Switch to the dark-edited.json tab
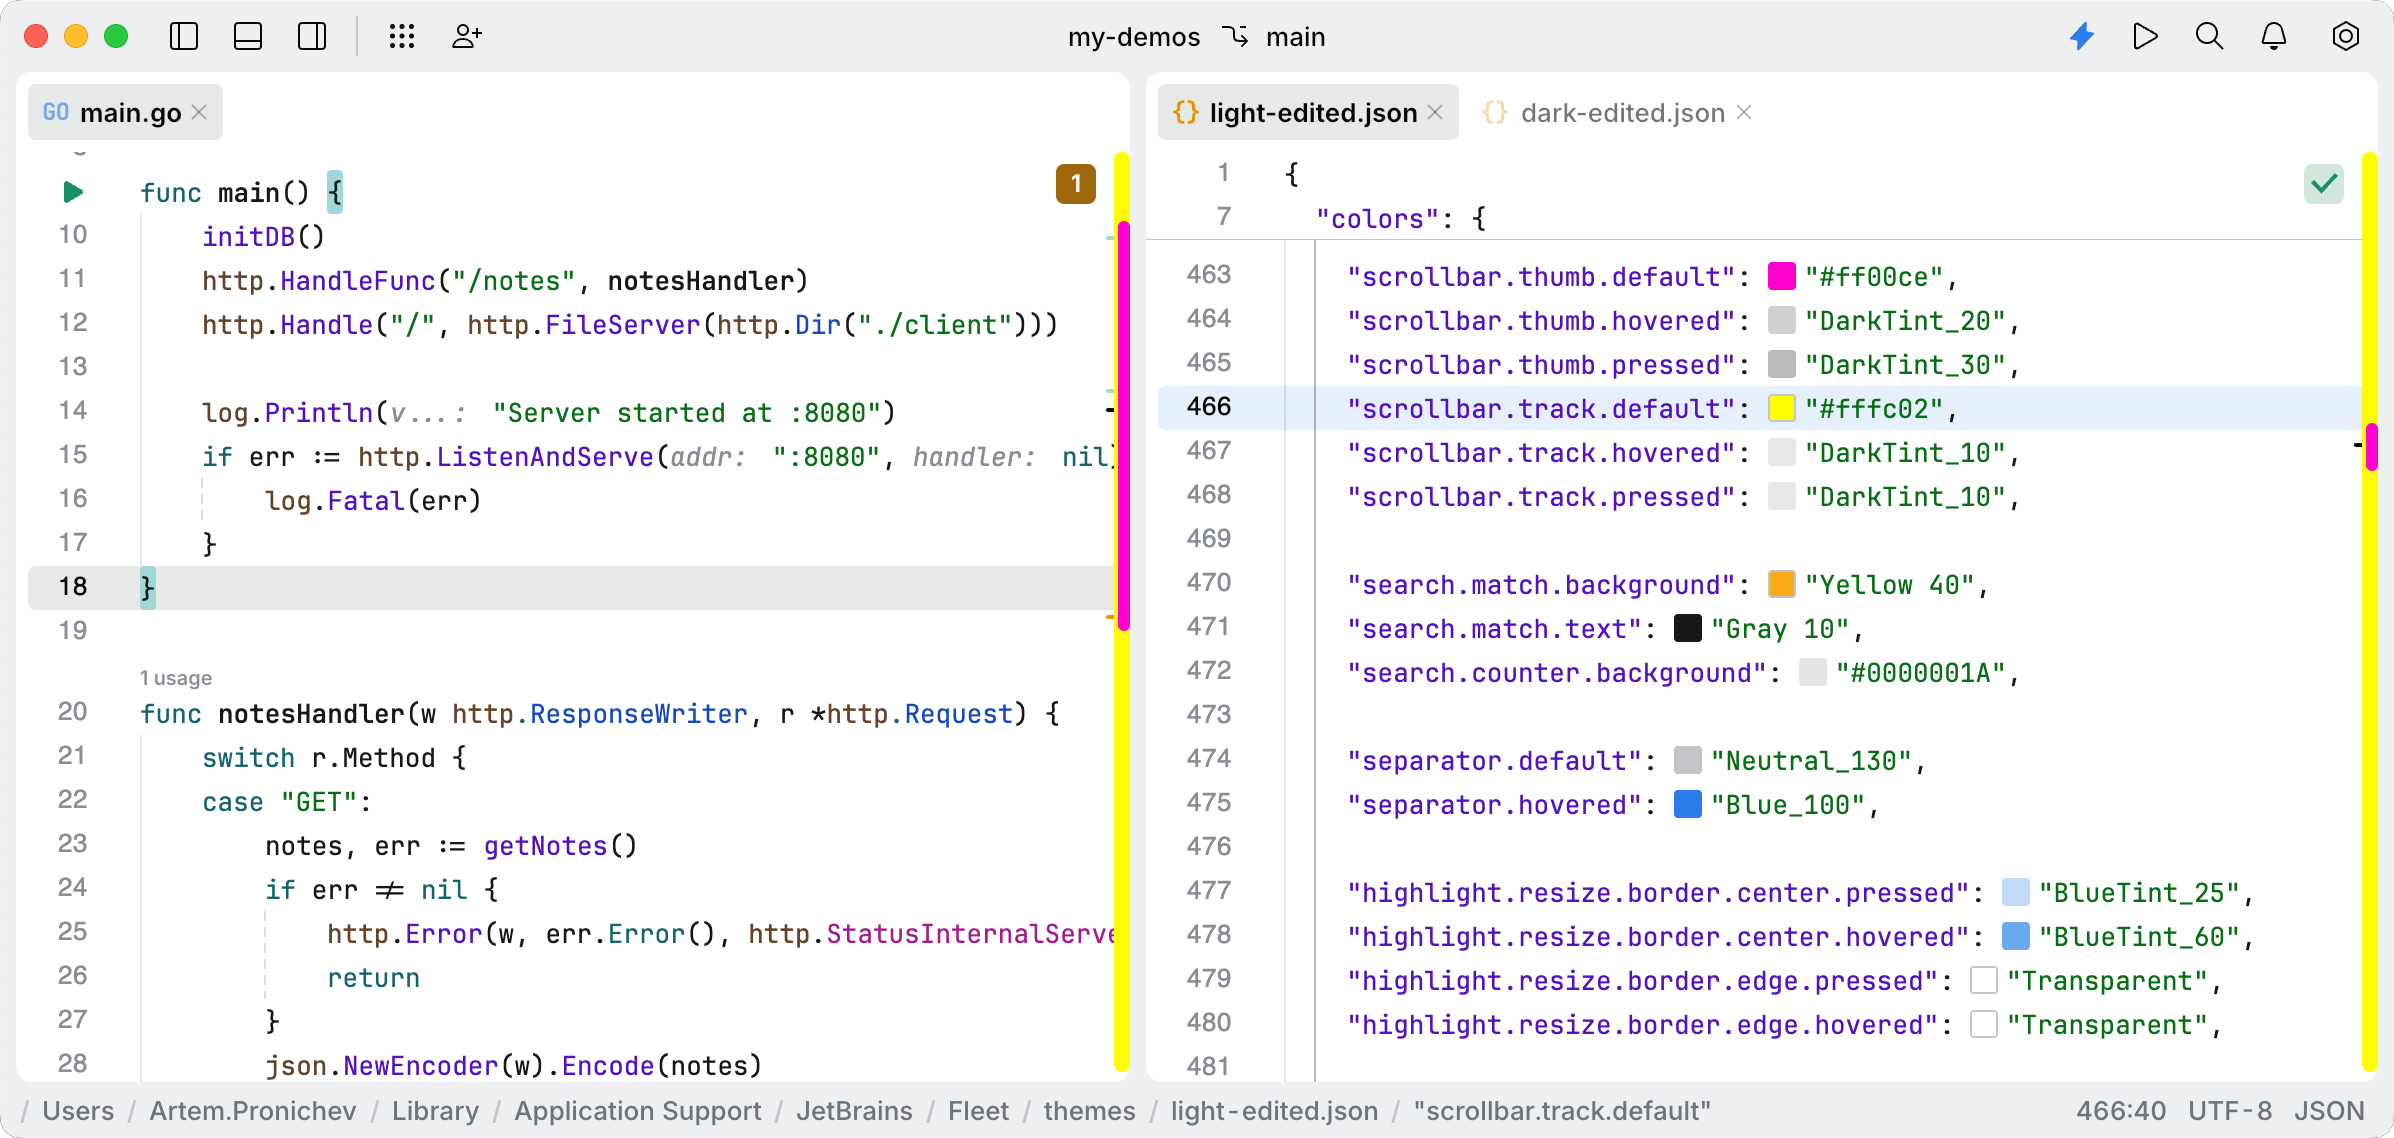The image size is (2394, 1138). point(1621,113)
